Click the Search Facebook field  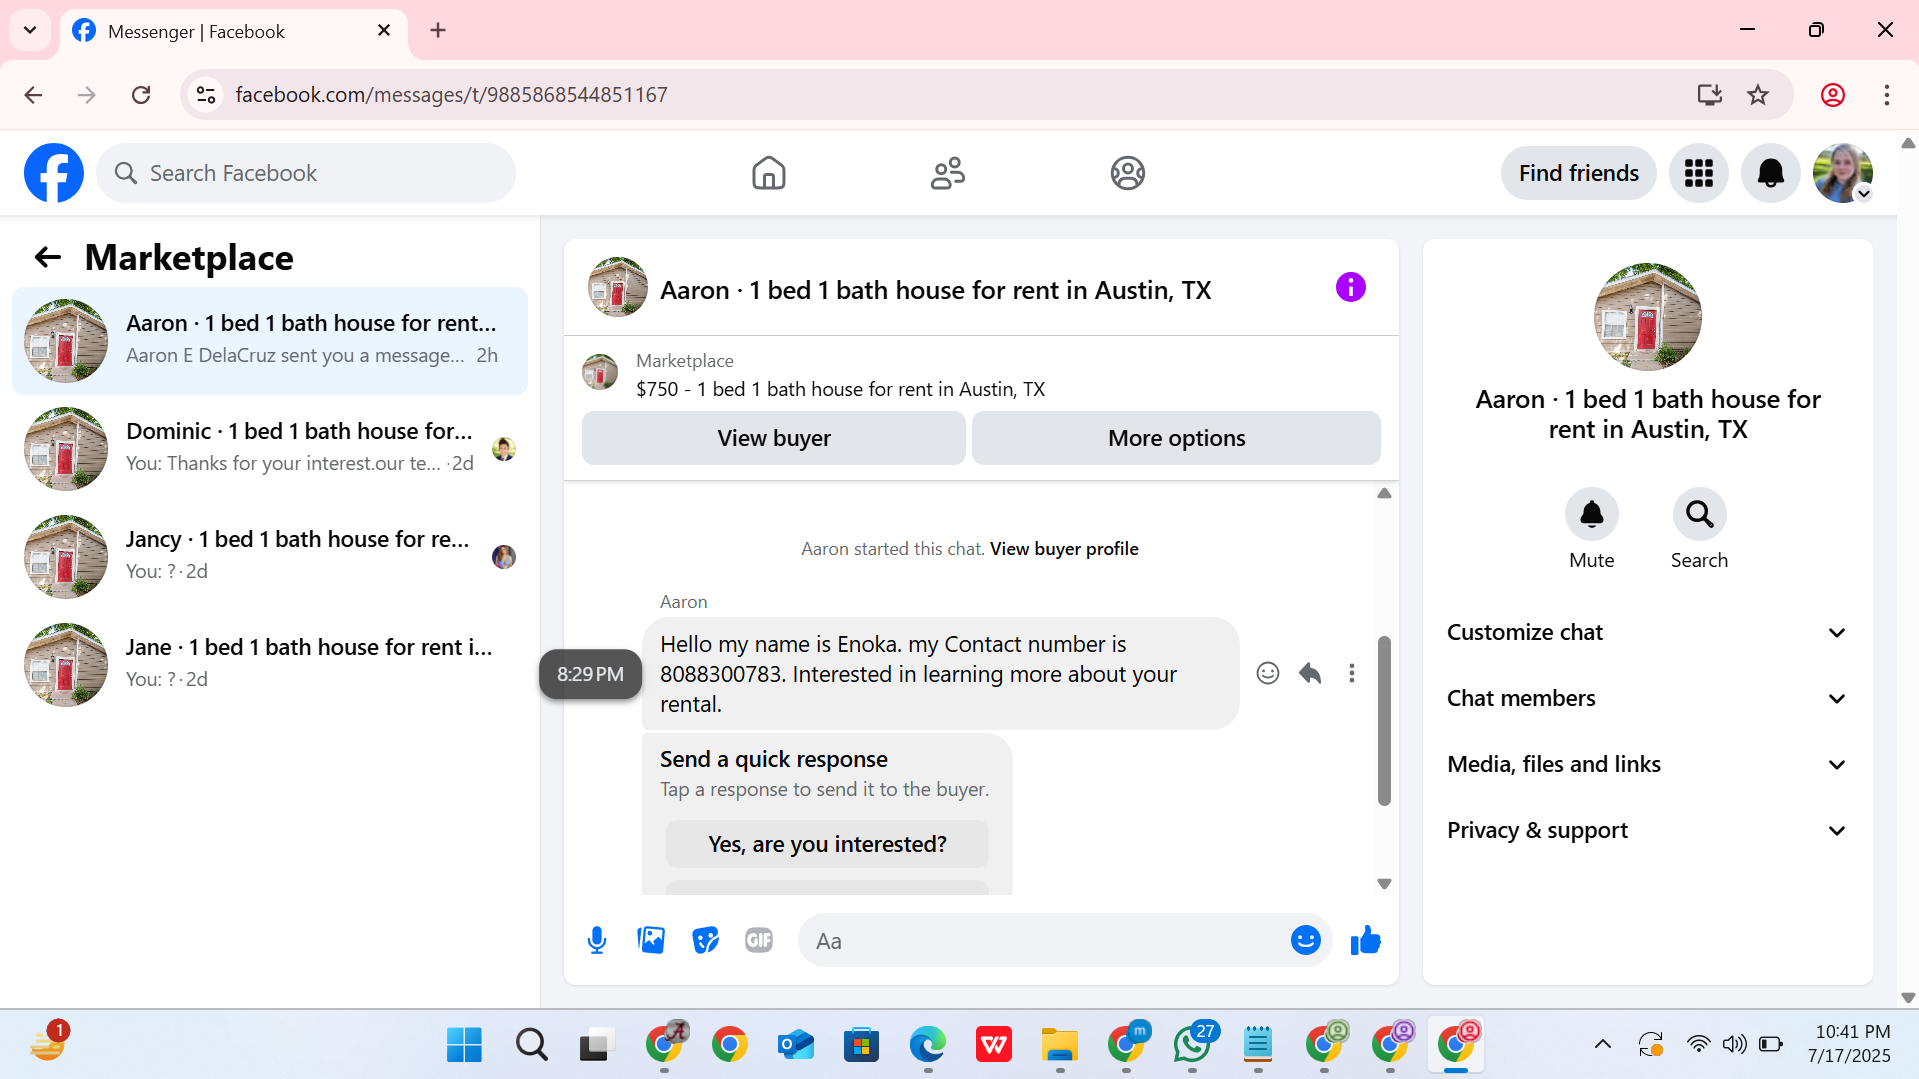click(x=306, y=173)
